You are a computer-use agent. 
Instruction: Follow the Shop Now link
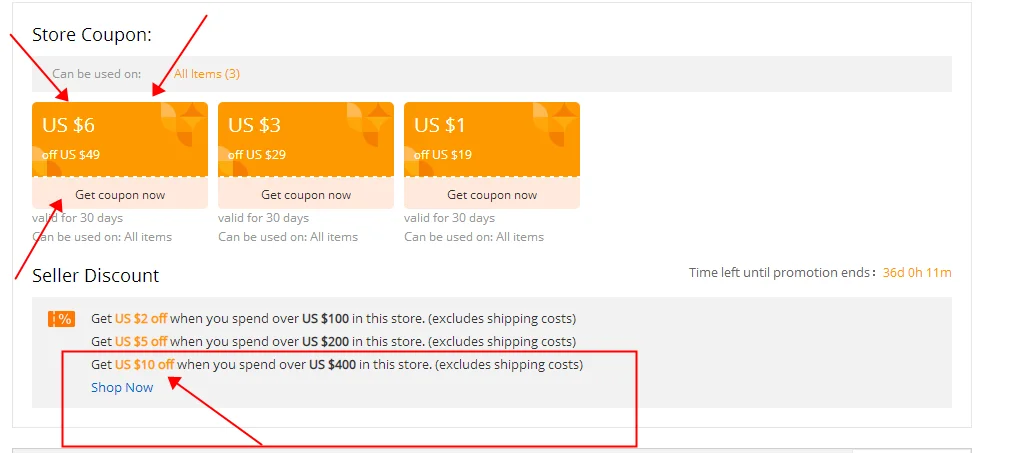click(x=122, y=388)
